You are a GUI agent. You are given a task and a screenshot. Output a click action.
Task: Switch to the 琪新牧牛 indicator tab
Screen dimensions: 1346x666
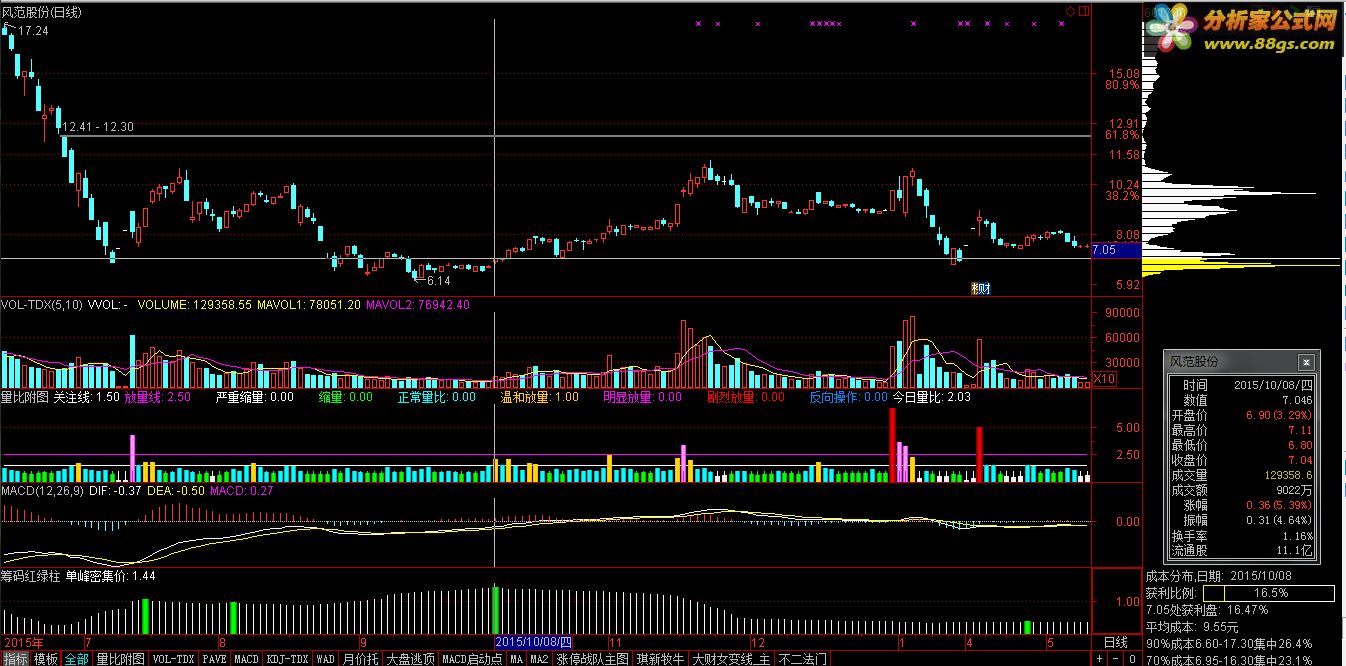click(x=661, y=659)
